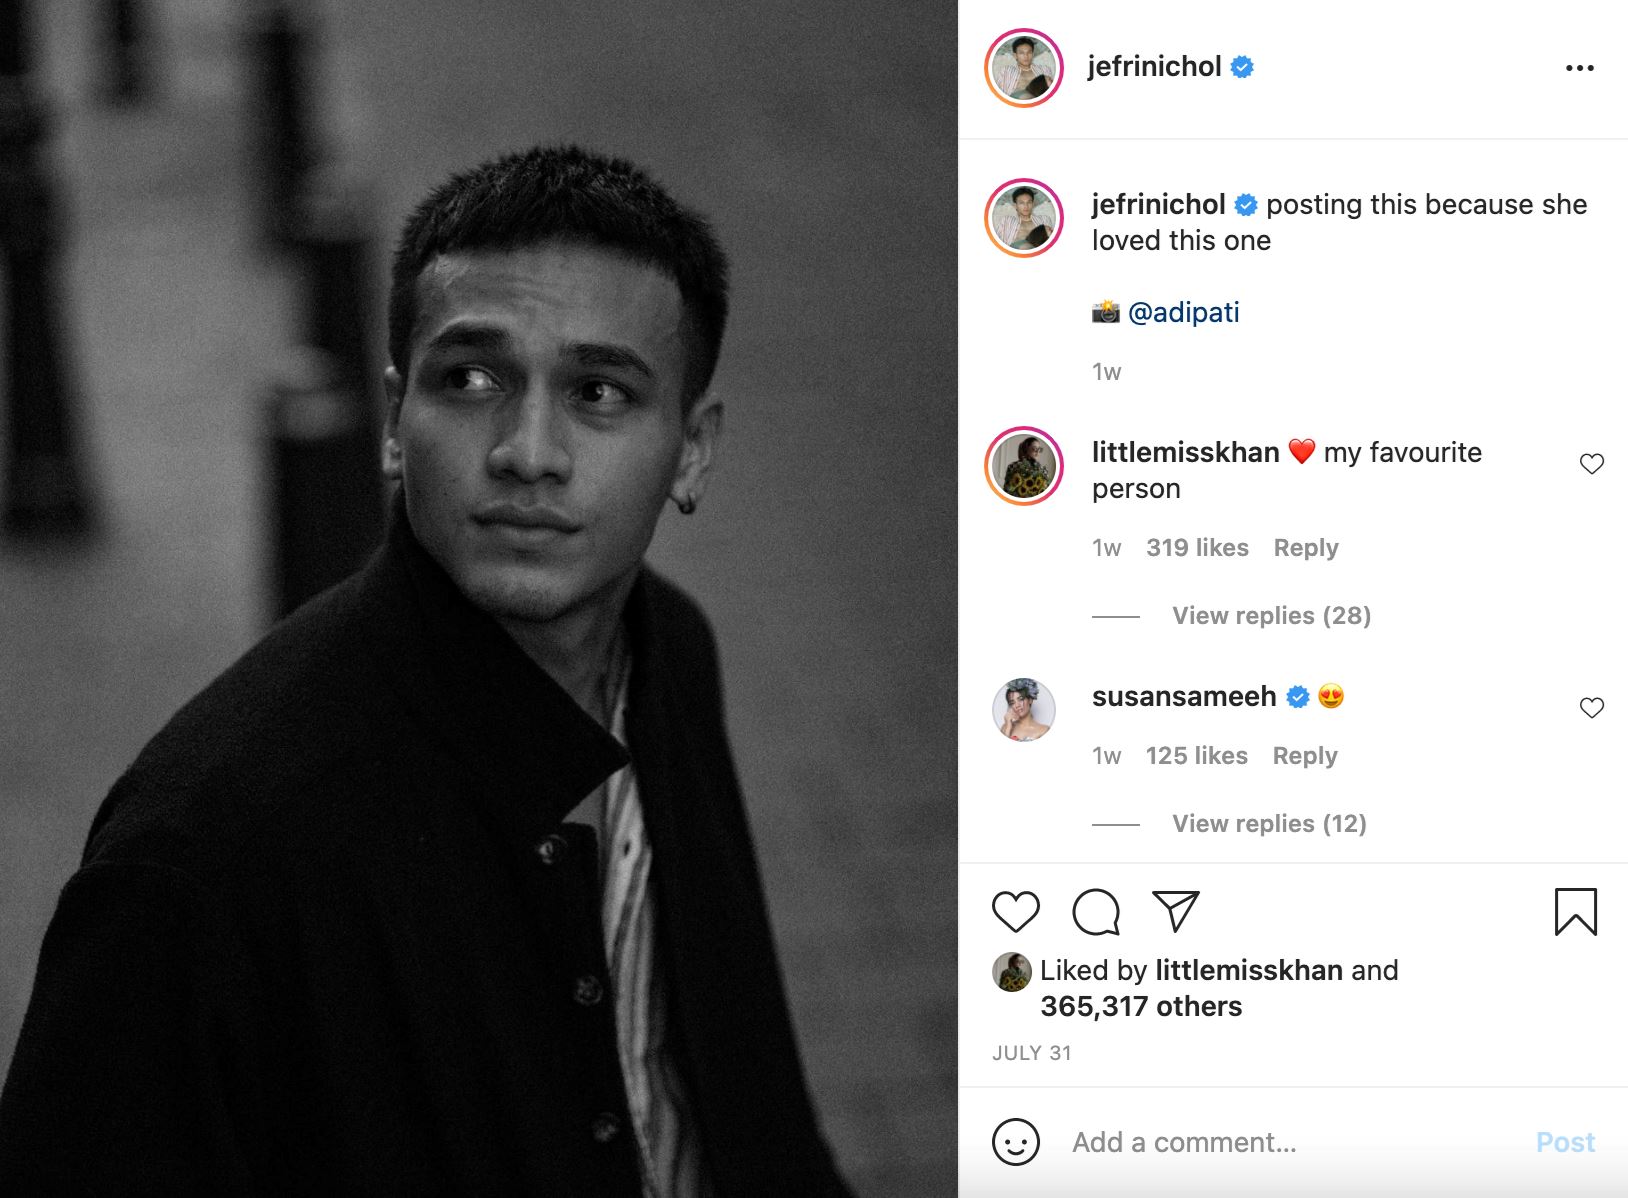1628x1198 pixels.
Task: Toggle like on littlemisskhan's comment heart
Action: 1592,463
